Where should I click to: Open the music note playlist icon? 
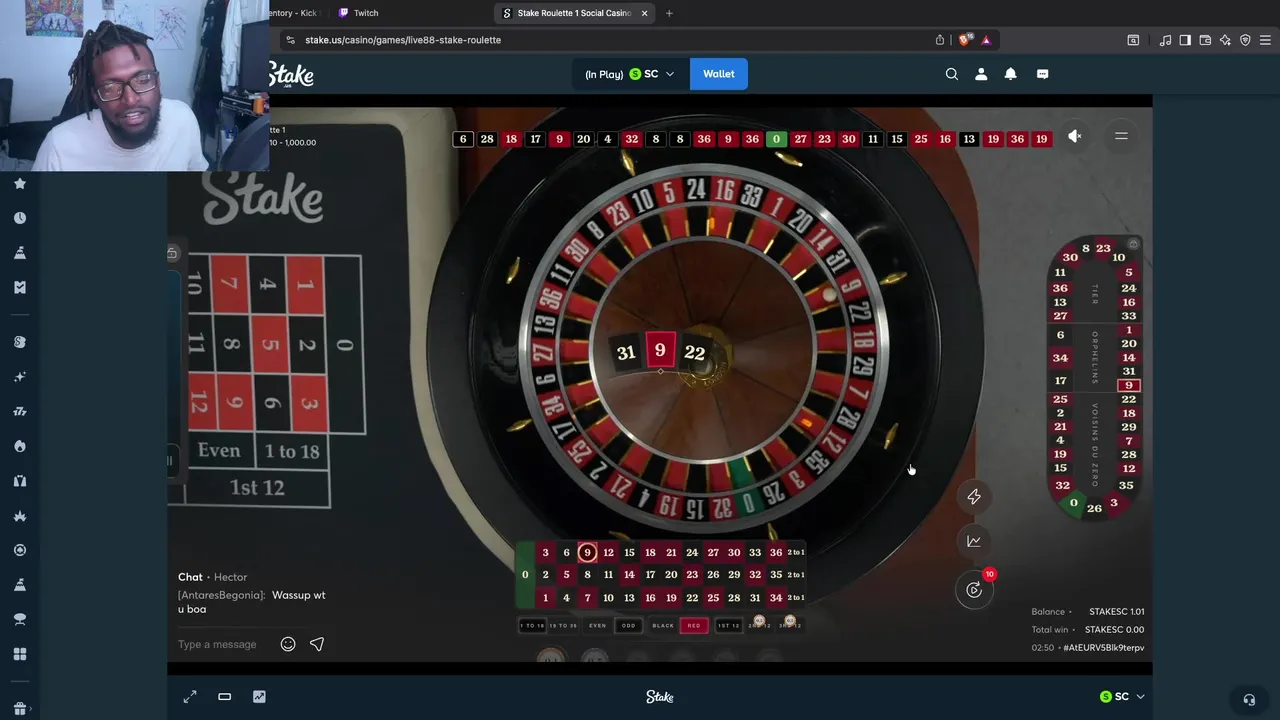(1165, 40)
